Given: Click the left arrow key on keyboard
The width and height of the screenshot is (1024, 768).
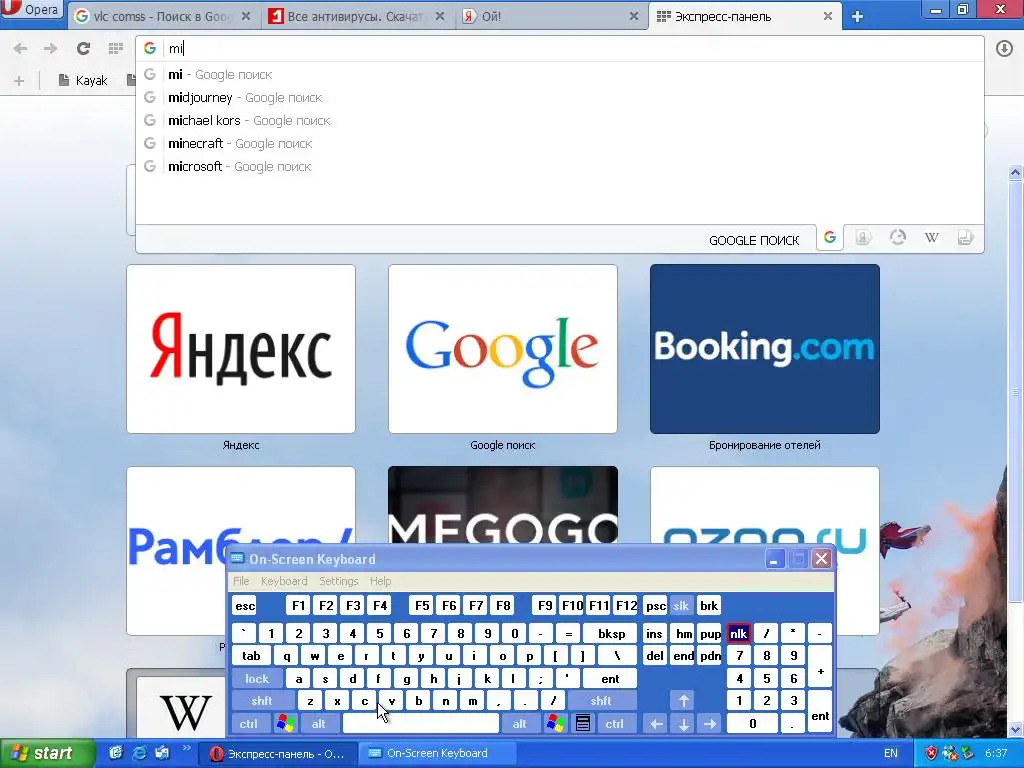Looking at the screenshot, I should pyautogui.click(x=656, y=724).
